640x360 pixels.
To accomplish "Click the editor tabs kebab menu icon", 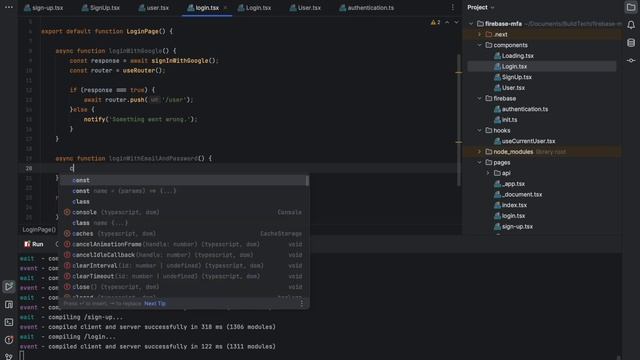I will pos(452,7).
